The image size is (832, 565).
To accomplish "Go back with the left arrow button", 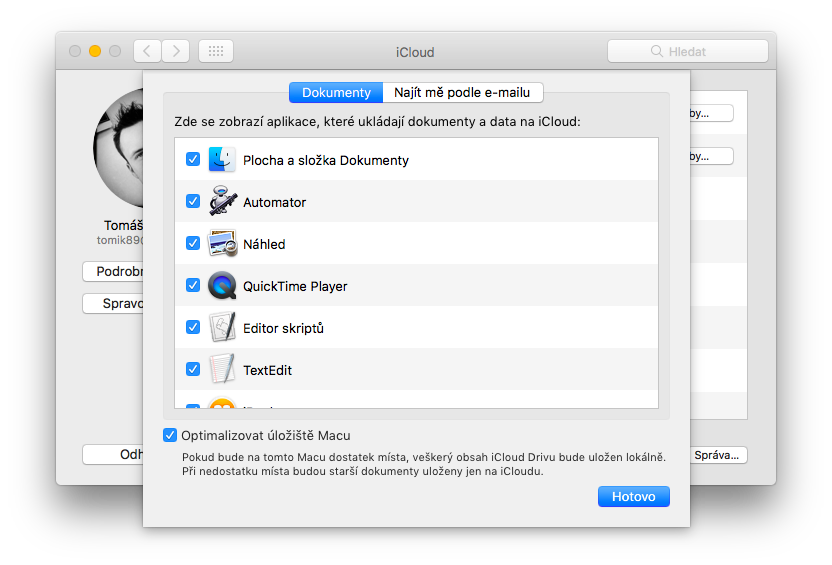I will tap(147, 51).
